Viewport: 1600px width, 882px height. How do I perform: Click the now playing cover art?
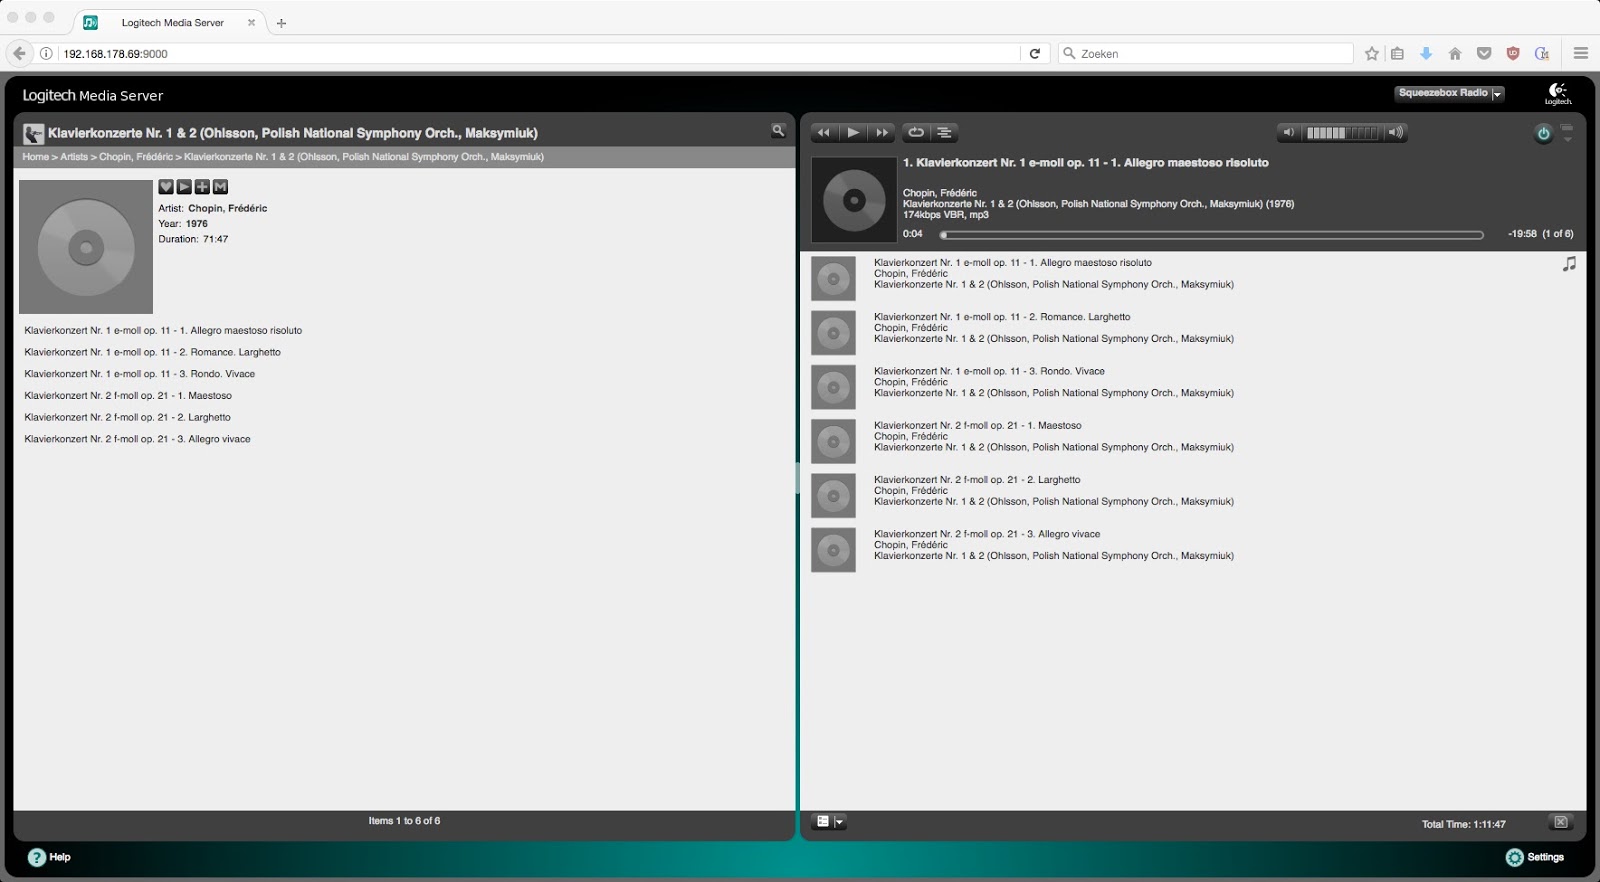pyautogui.click(x=854, y=200)
